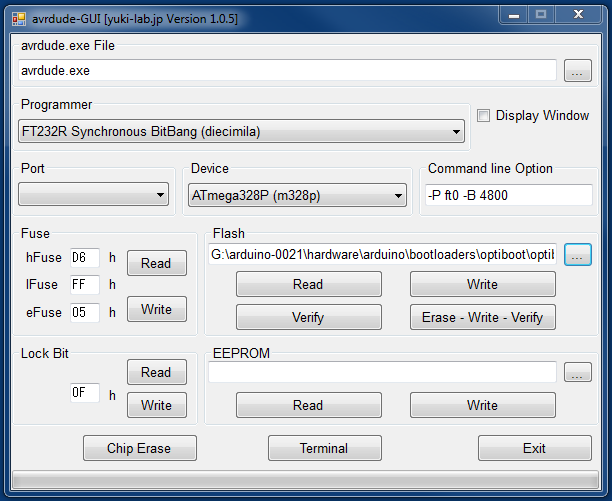Click the EEPROM file path field
Viewport: 612px width, 501px height.
(382, 372)
